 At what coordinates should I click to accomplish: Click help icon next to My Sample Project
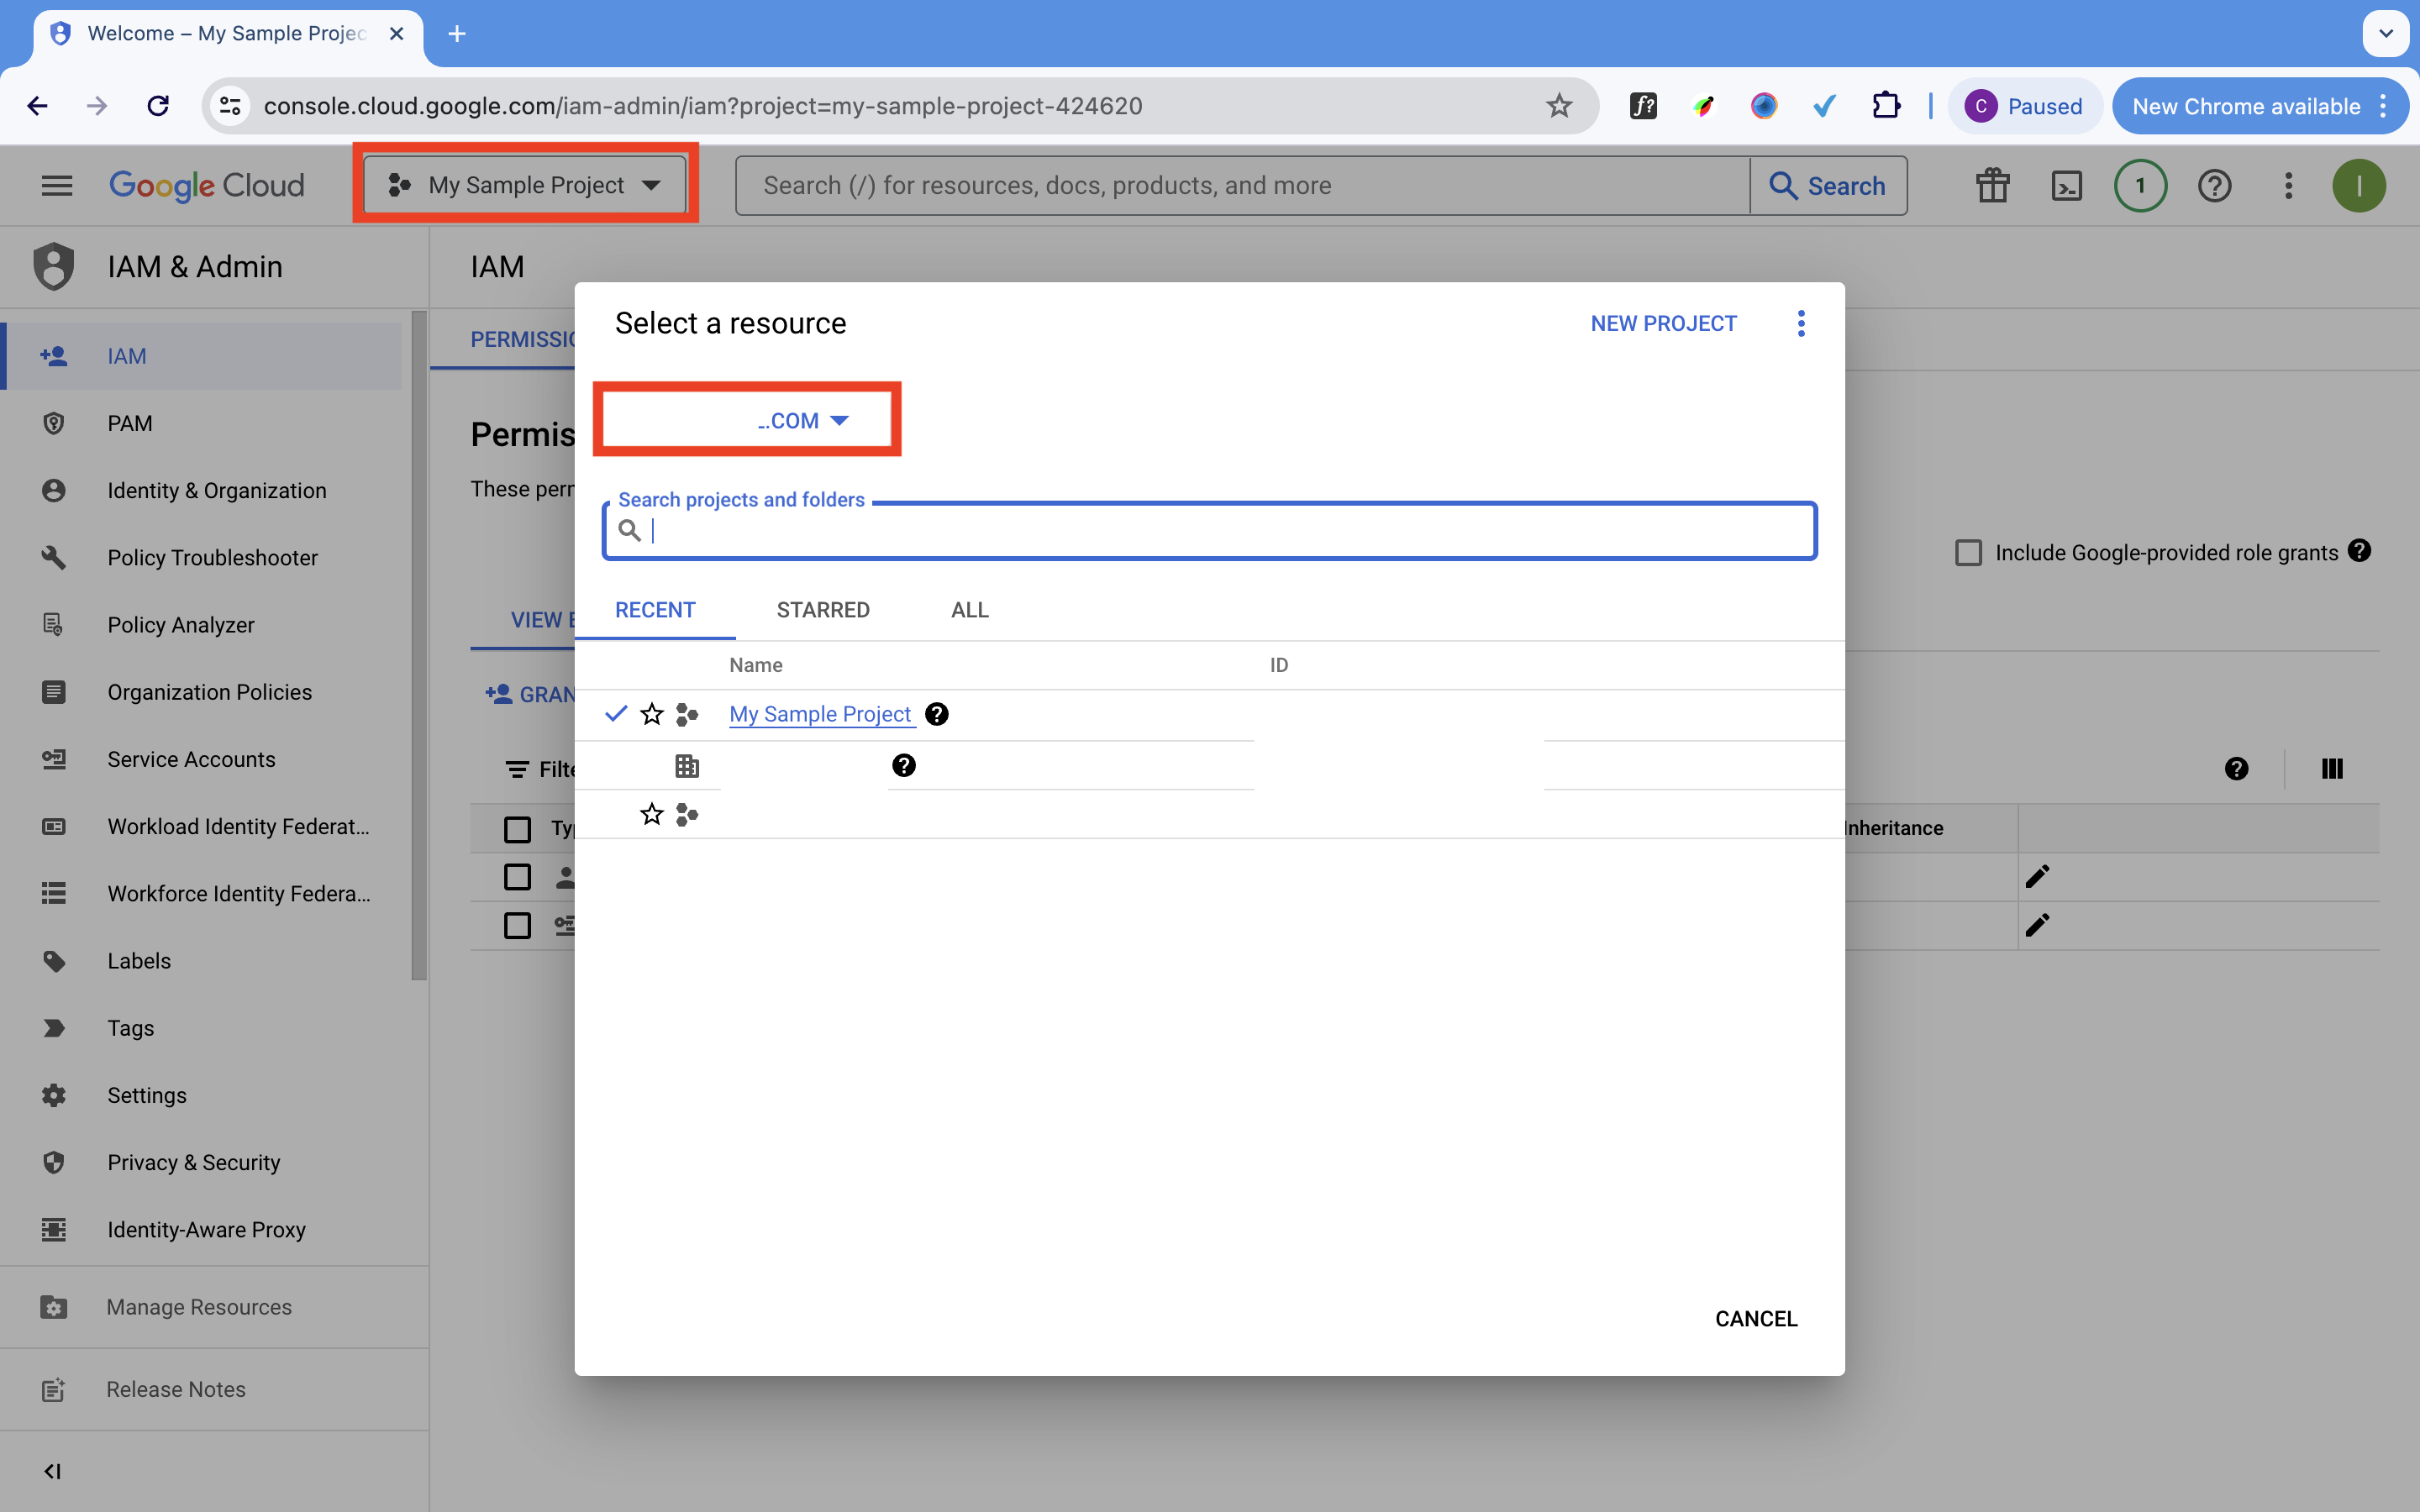(936, 714)
